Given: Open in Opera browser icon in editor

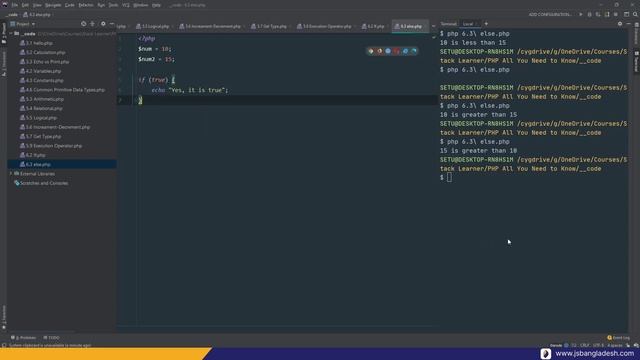Looking at the screenshot, I should (x=397, y=51).
